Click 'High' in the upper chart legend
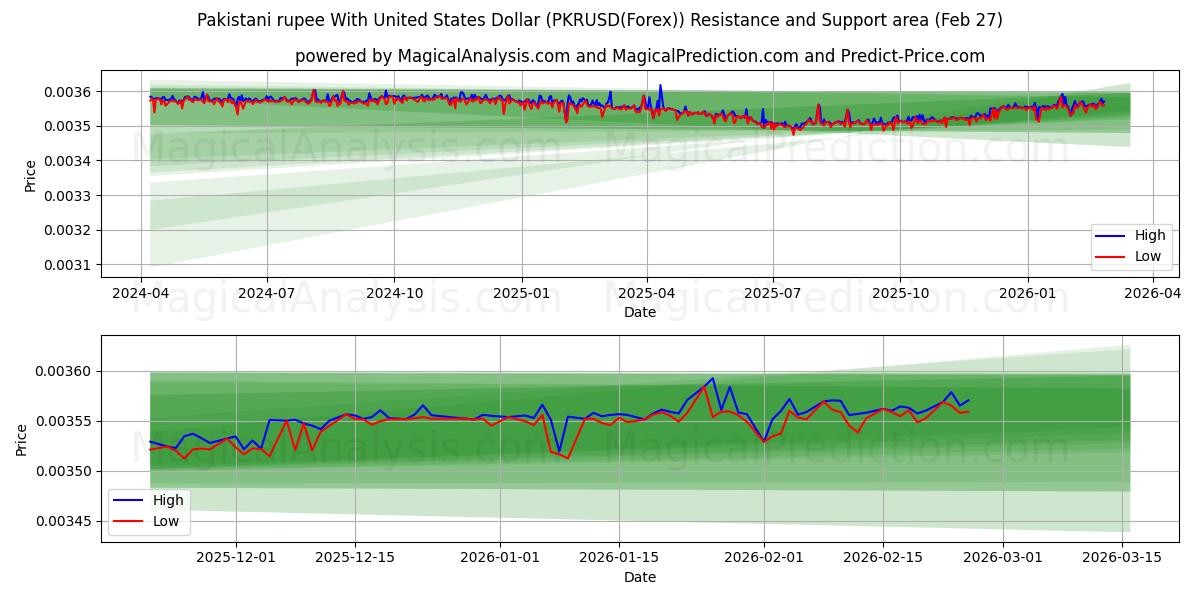Viewport: 1200px width, 600px height. click(1150, 236)
